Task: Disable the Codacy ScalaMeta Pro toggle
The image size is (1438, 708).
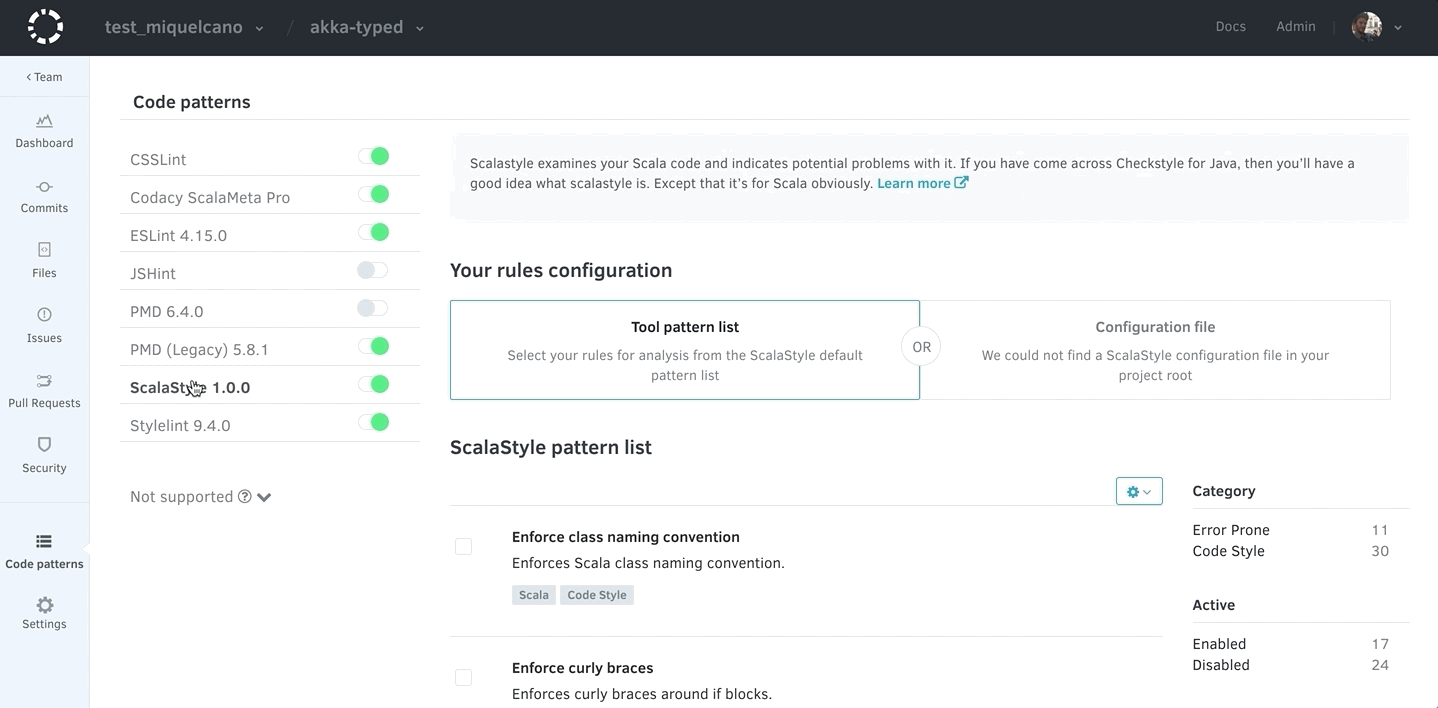Action: pos(373,194)
